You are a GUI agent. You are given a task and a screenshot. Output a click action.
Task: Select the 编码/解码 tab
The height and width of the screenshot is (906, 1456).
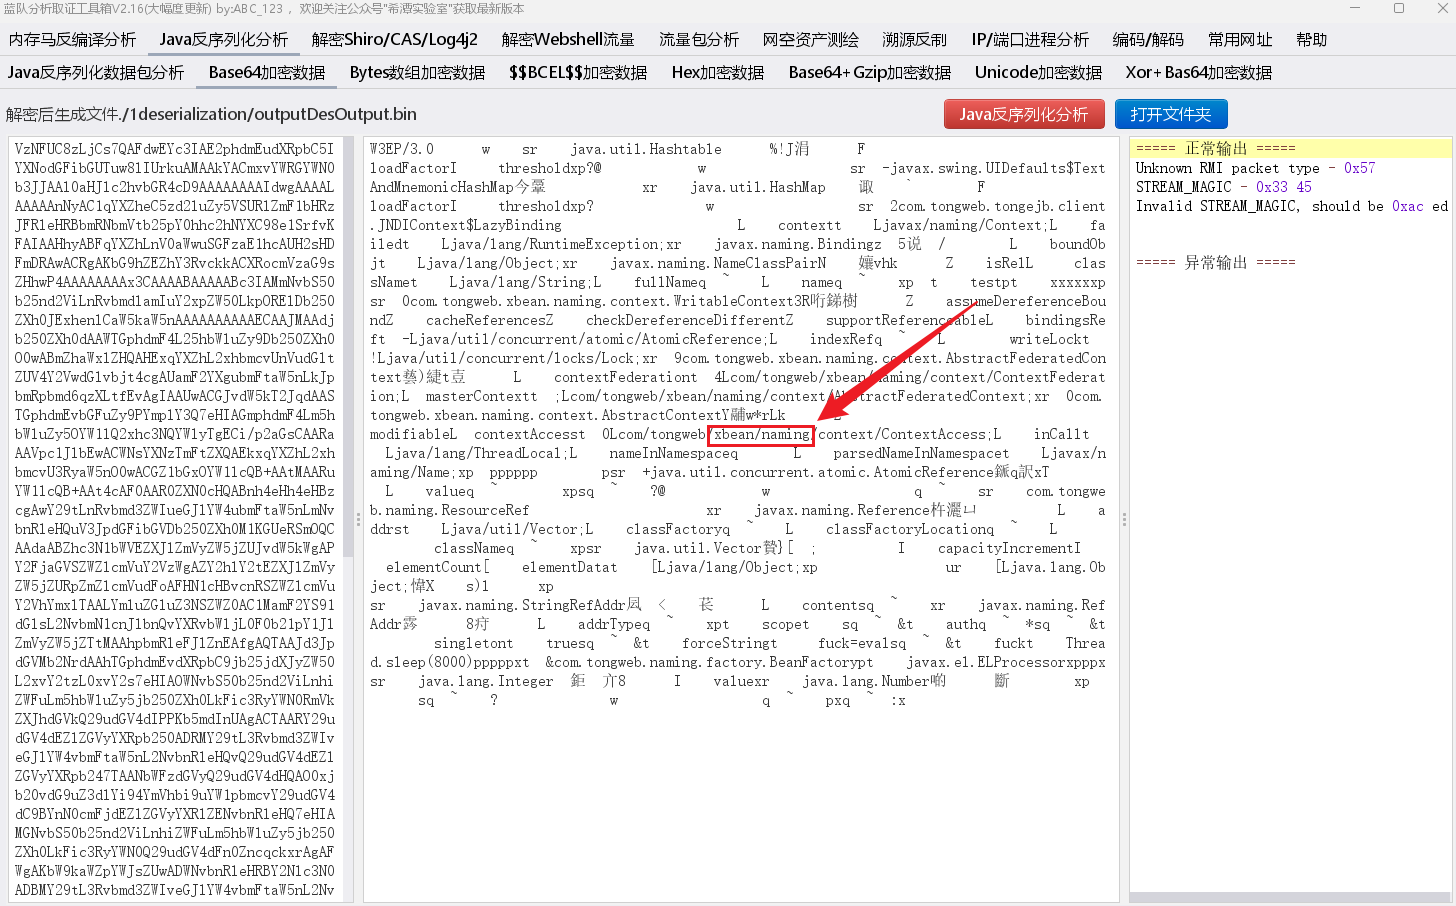[x=1148, y=40]
